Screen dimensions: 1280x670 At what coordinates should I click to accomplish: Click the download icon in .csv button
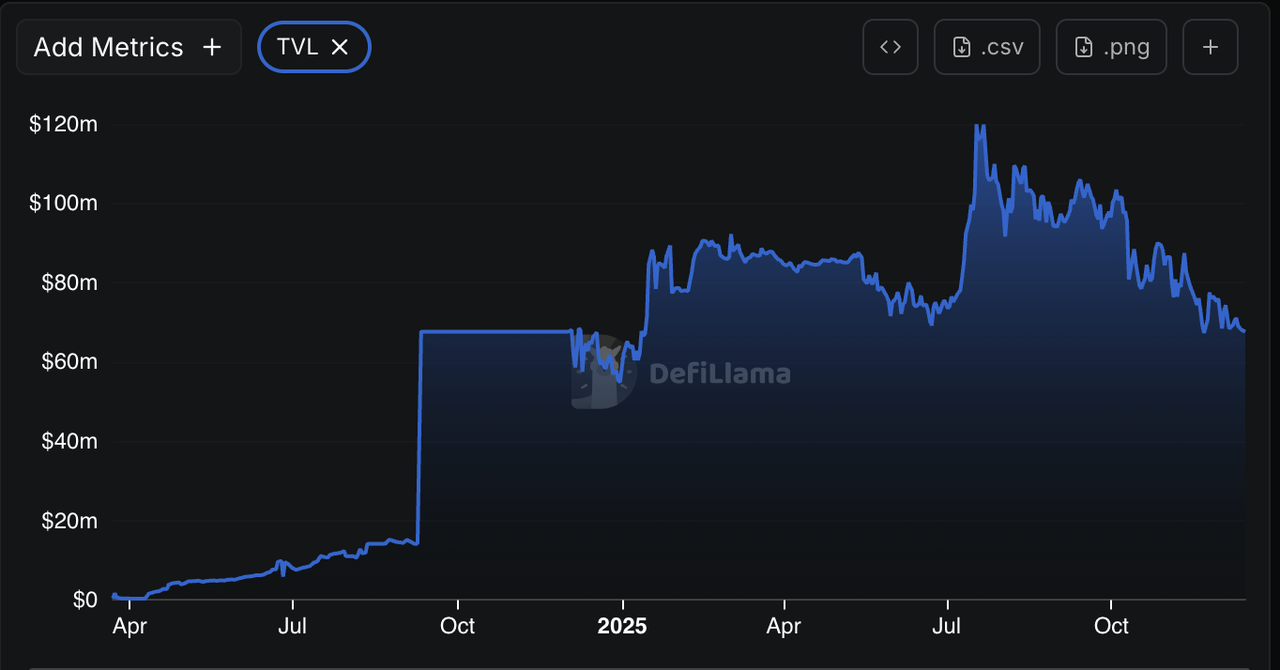pyautogui.click(x=962, y=47)
